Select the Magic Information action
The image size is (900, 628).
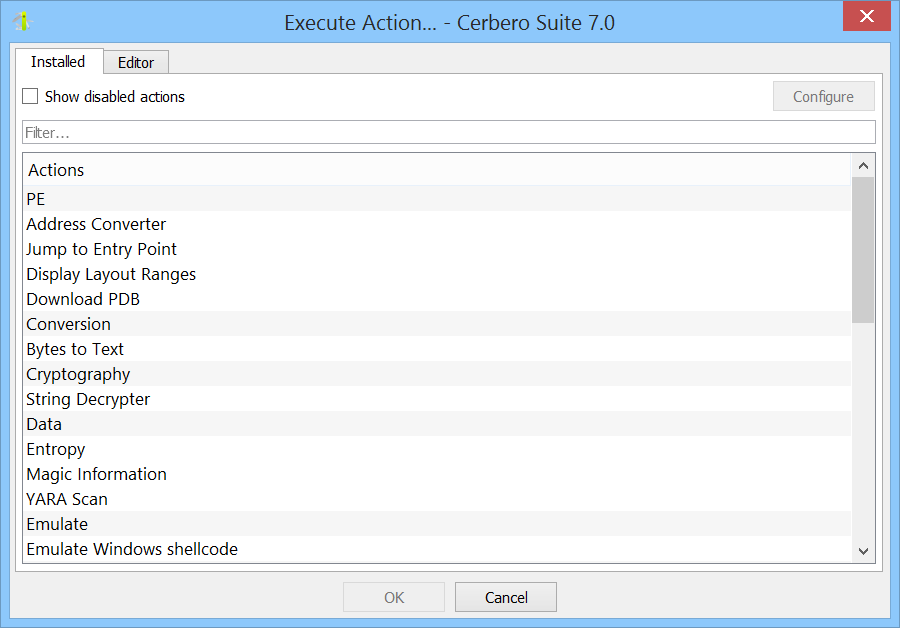point(437,474)
